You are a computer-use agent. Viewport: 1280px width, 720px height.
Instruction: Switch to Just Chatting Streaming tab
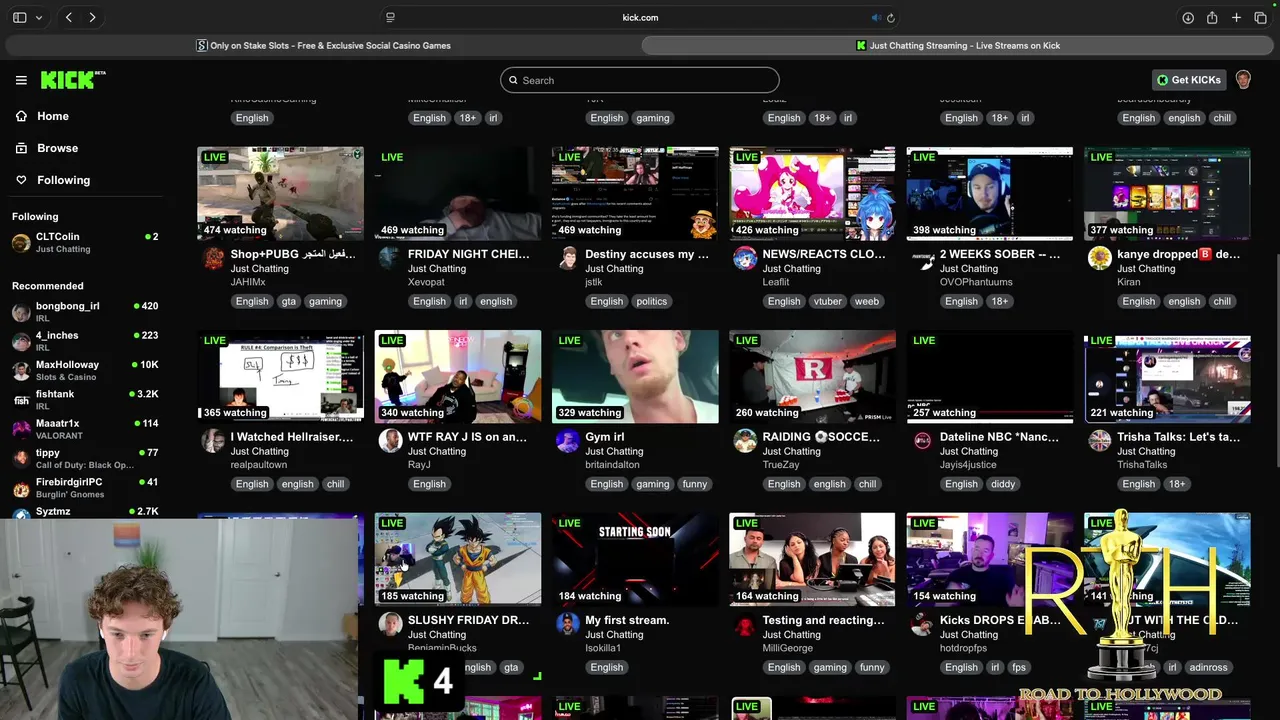[958, 45]
